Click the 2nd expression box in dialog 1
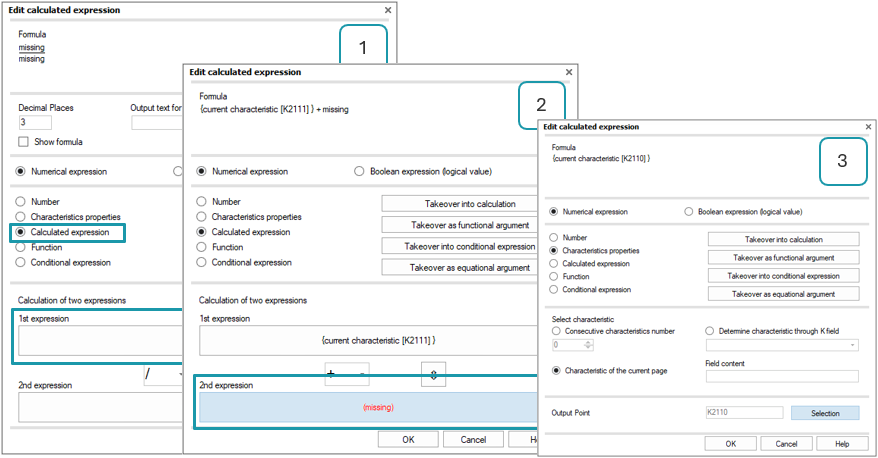Screen dimensions: 878x458 point(101,407)
